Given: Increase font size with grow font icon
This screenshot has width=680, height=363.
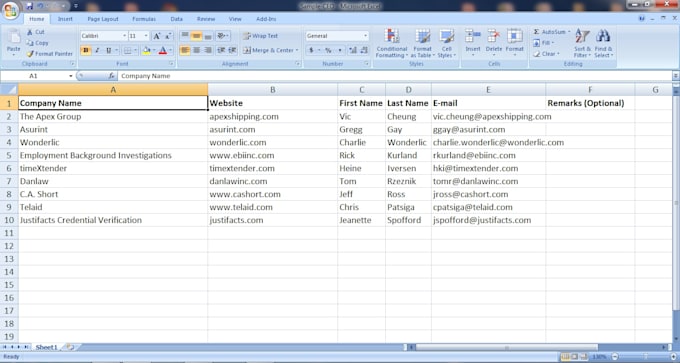Looking at the screenshot, I should click(157, 36).
